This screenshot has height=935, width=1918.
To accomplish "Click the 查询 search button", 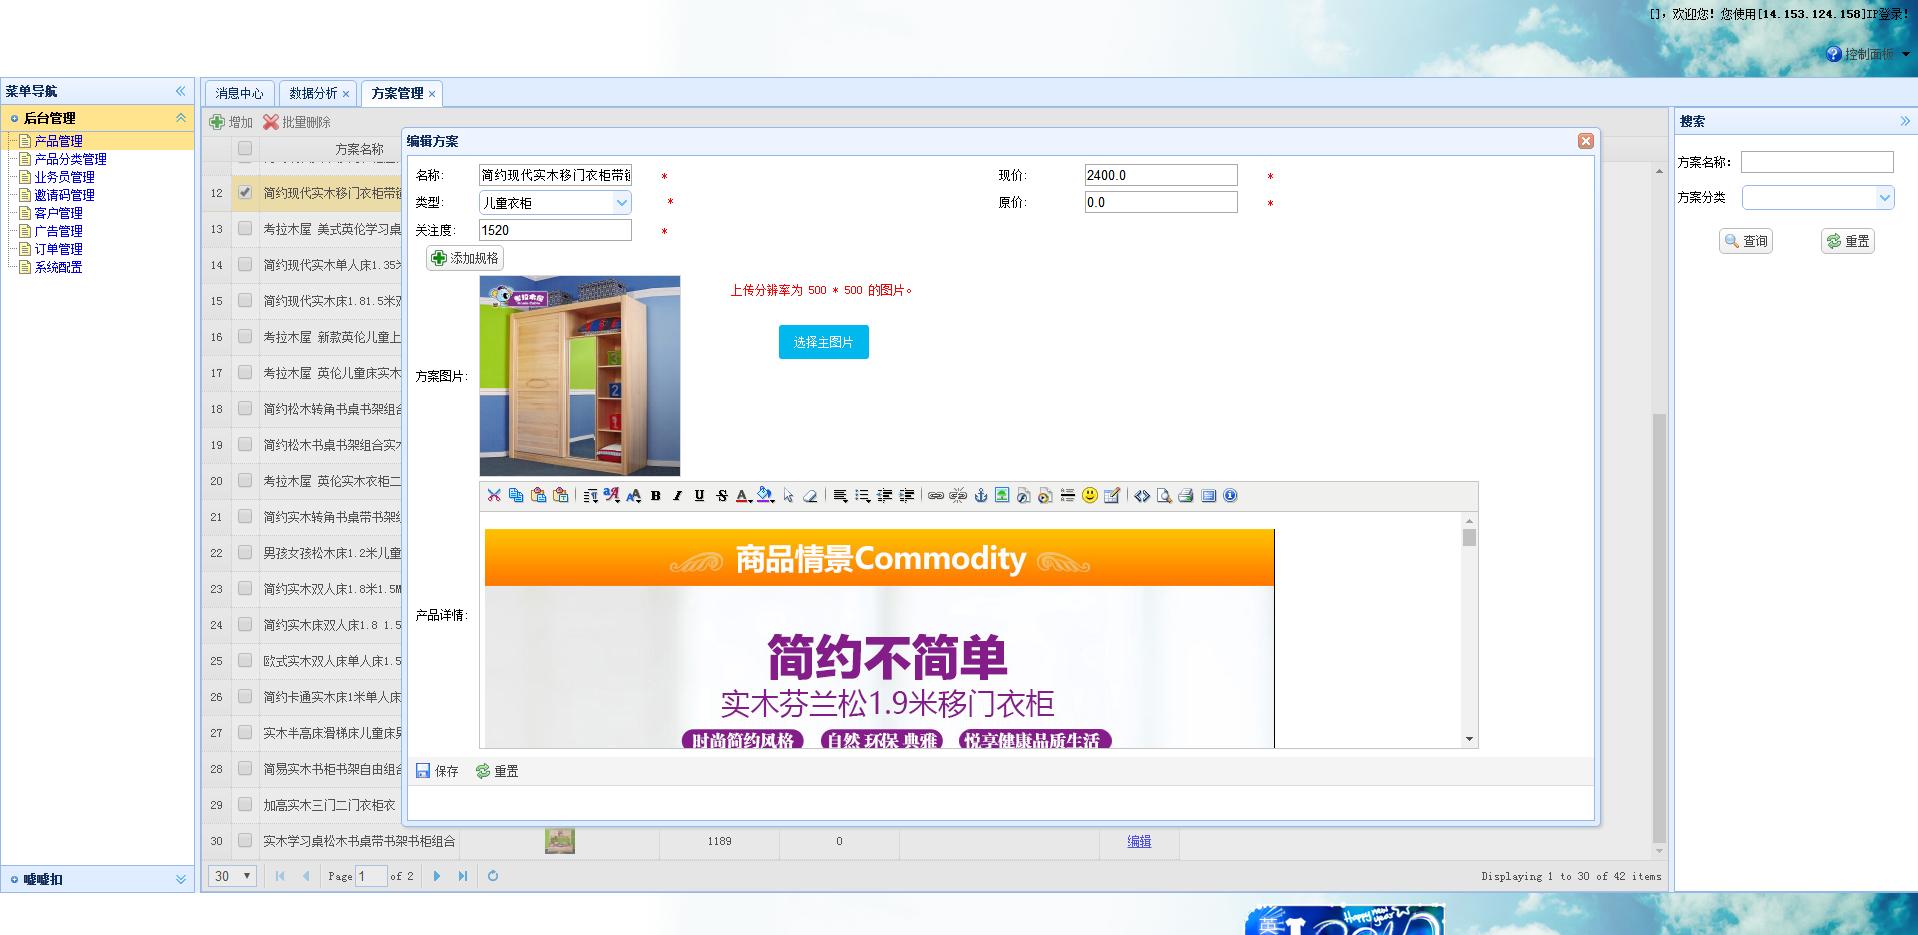I will (1746, 241).
